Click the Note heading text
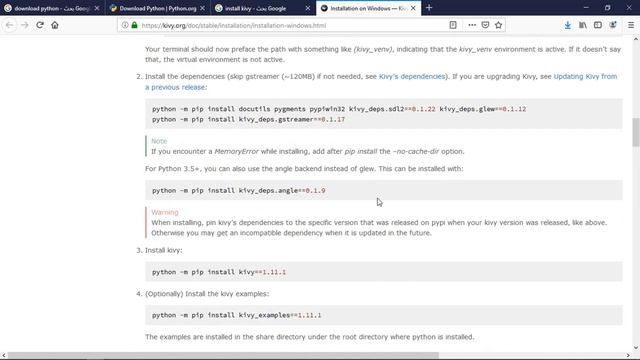Image resolution: width=640 pixels, height=360 pixels. click(x=159, y=141)
